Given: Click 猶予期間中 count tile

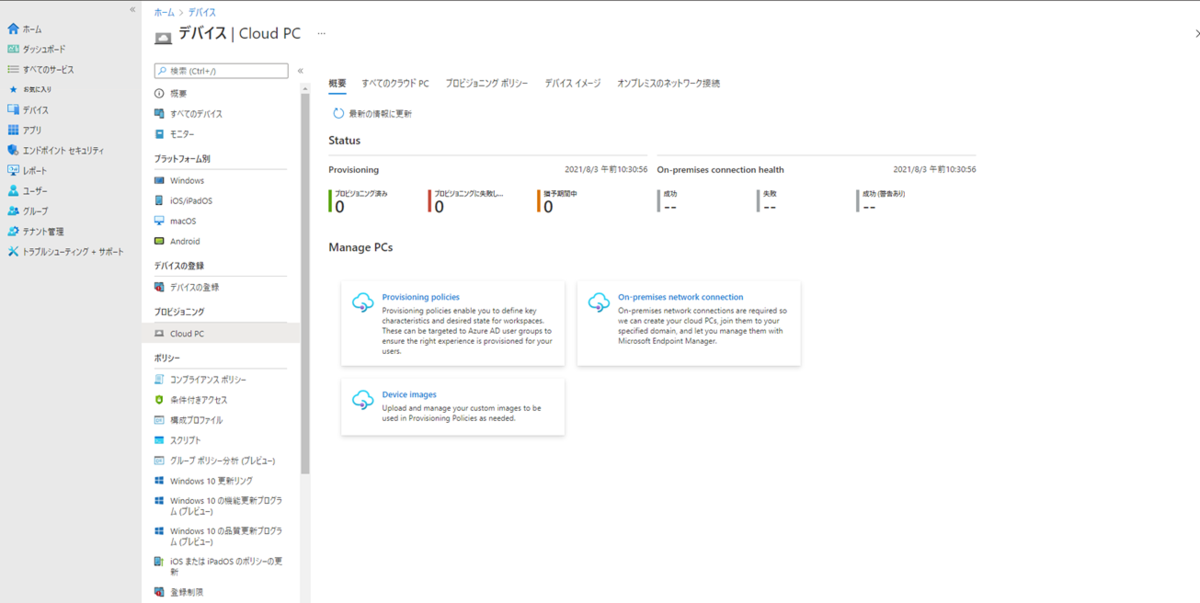Looking at the screenshot, I should tap(558, 201).
